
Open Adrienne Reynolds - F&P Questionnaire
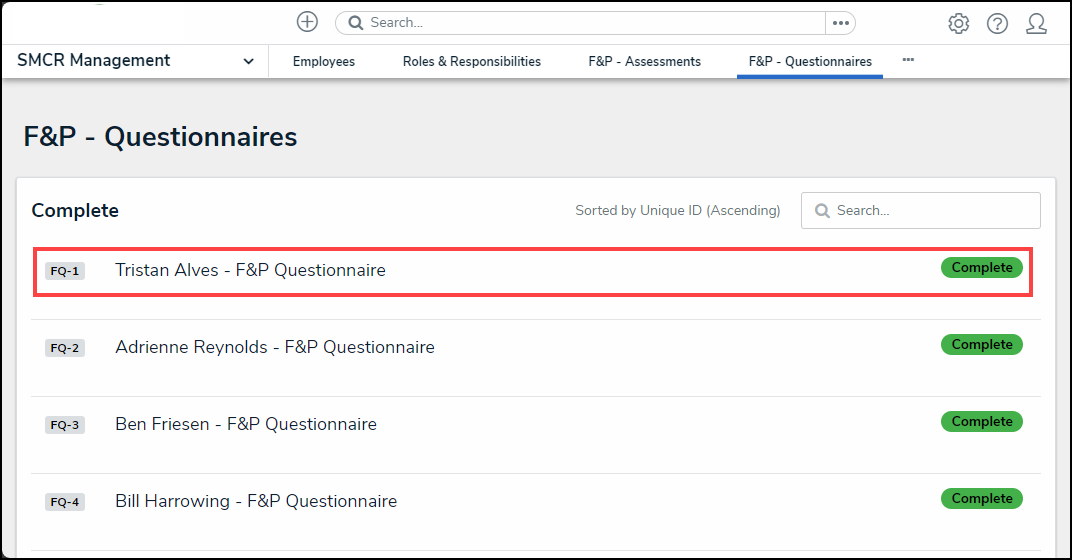(x=275, y=347)
